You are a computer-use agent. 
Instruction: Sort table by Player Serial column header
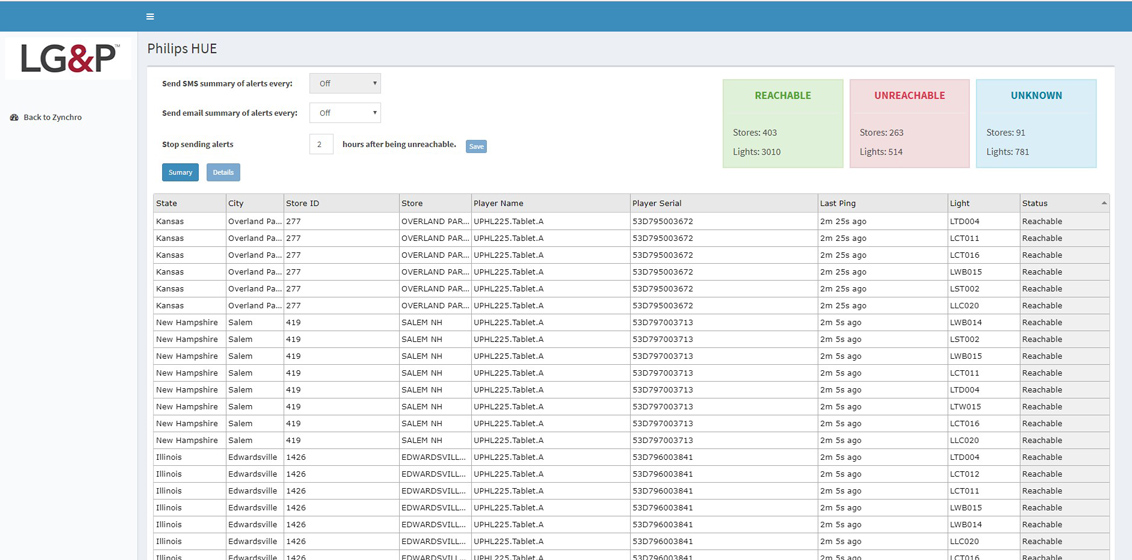723,204
